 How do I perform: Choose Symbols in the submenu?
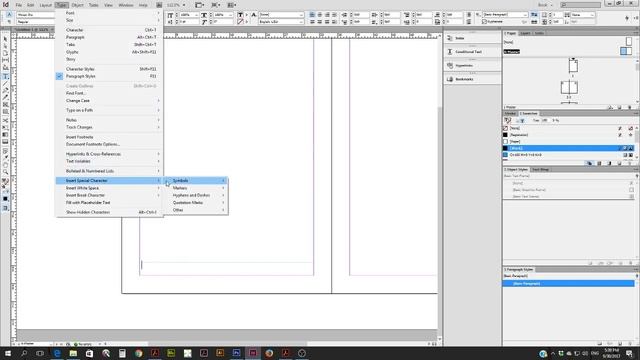(x=196, y=180)
